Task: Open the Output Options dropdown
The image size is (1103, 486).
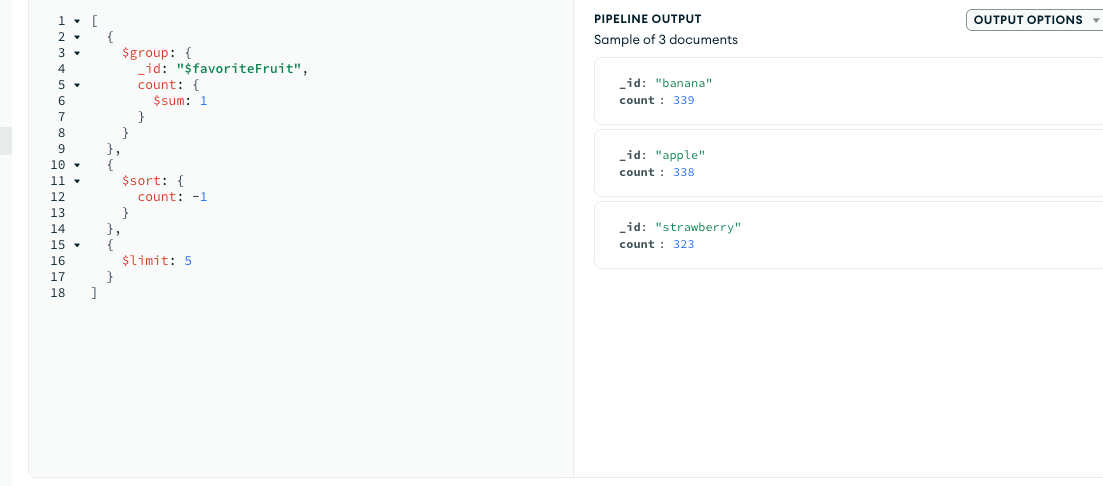Action: [x=1034, y=20]
